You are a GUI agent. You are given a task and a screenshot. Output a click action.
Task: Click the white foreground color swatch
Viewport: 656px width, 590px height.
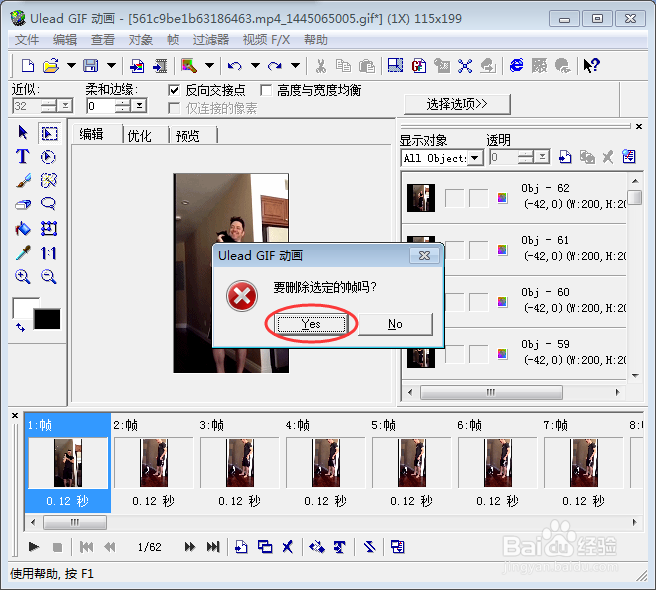tap(24, 307)
